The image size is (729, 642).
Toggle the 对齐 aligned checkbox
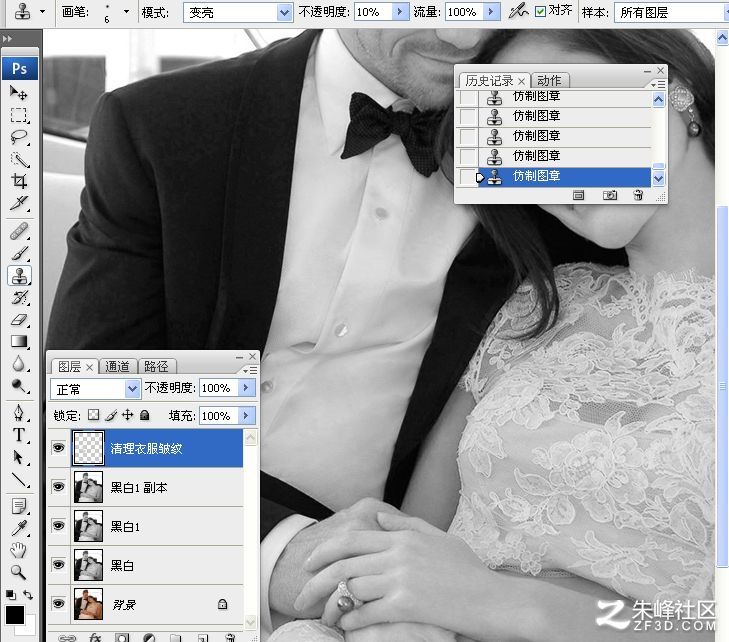pyautogui.click(x=540, y=11)
